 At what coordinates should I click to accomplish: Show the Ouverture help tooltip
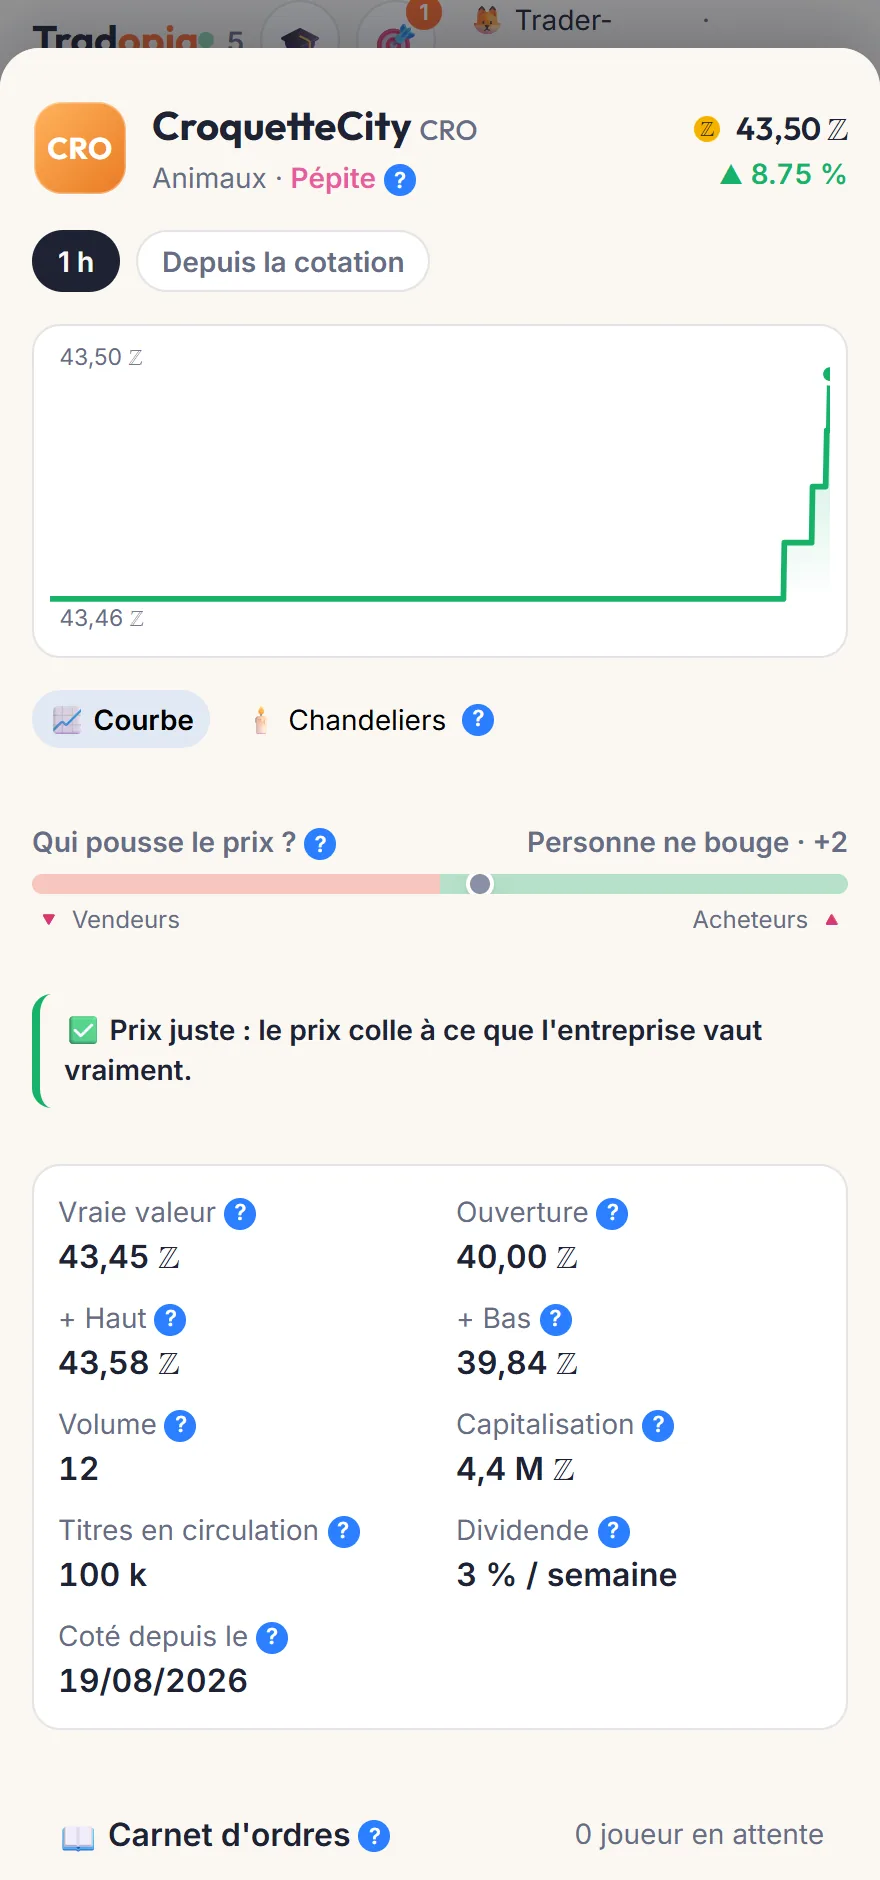pos(612,1214)
